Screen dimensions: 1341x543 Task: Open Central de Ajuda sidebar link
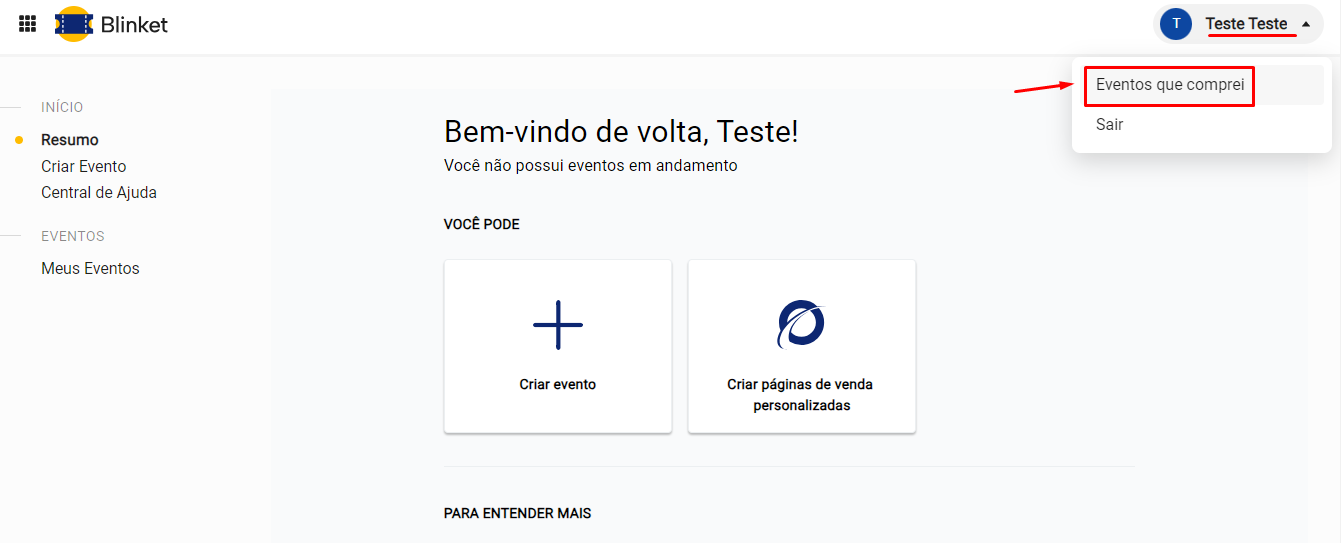pos(99,192)
